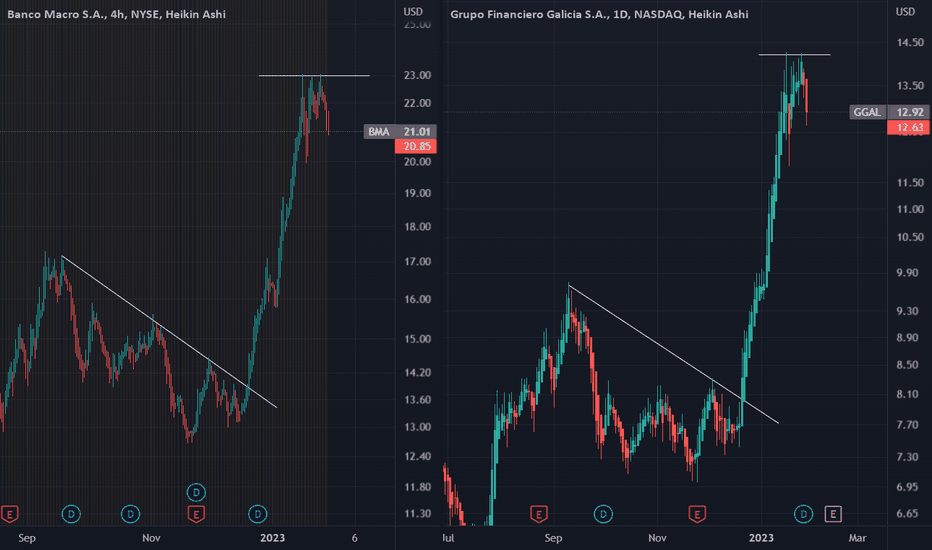
Task: Select the descending trendline on Banco Macro chart
Action: tap(170, 332)
